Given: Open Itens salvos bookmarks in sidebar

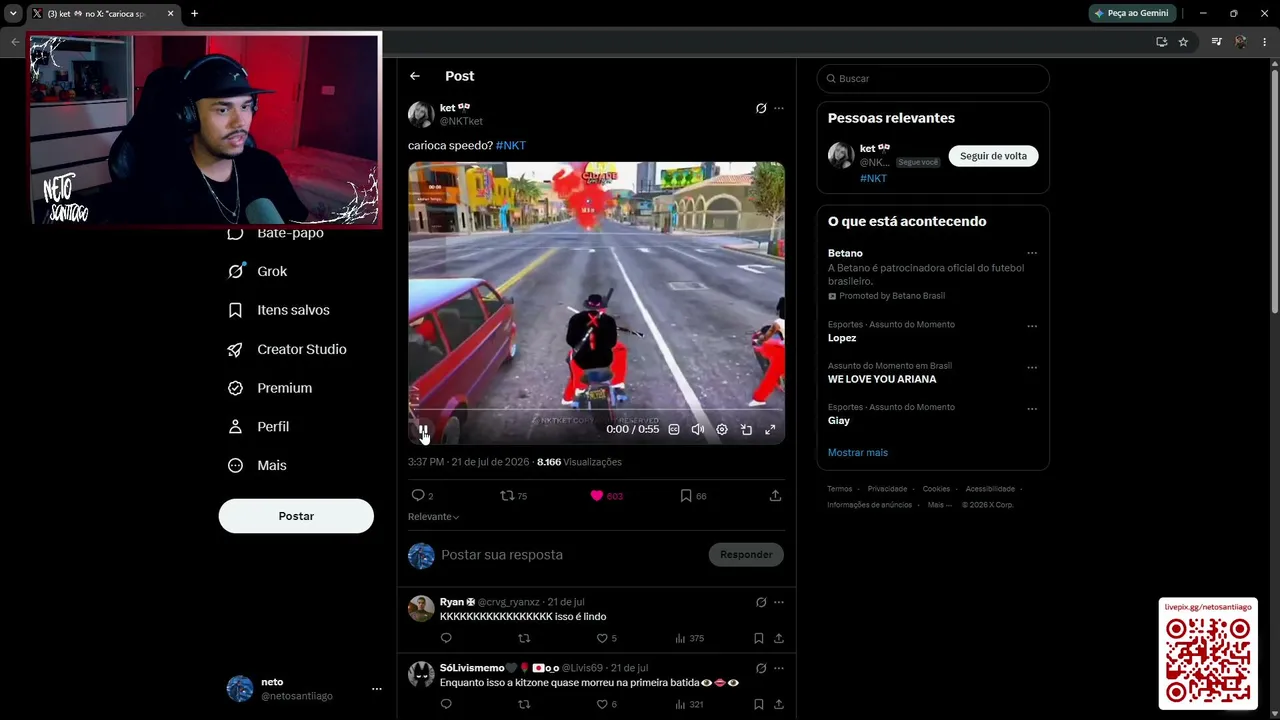Looking at the screenshot, I should pyautogui.click(x=278, y=310).
